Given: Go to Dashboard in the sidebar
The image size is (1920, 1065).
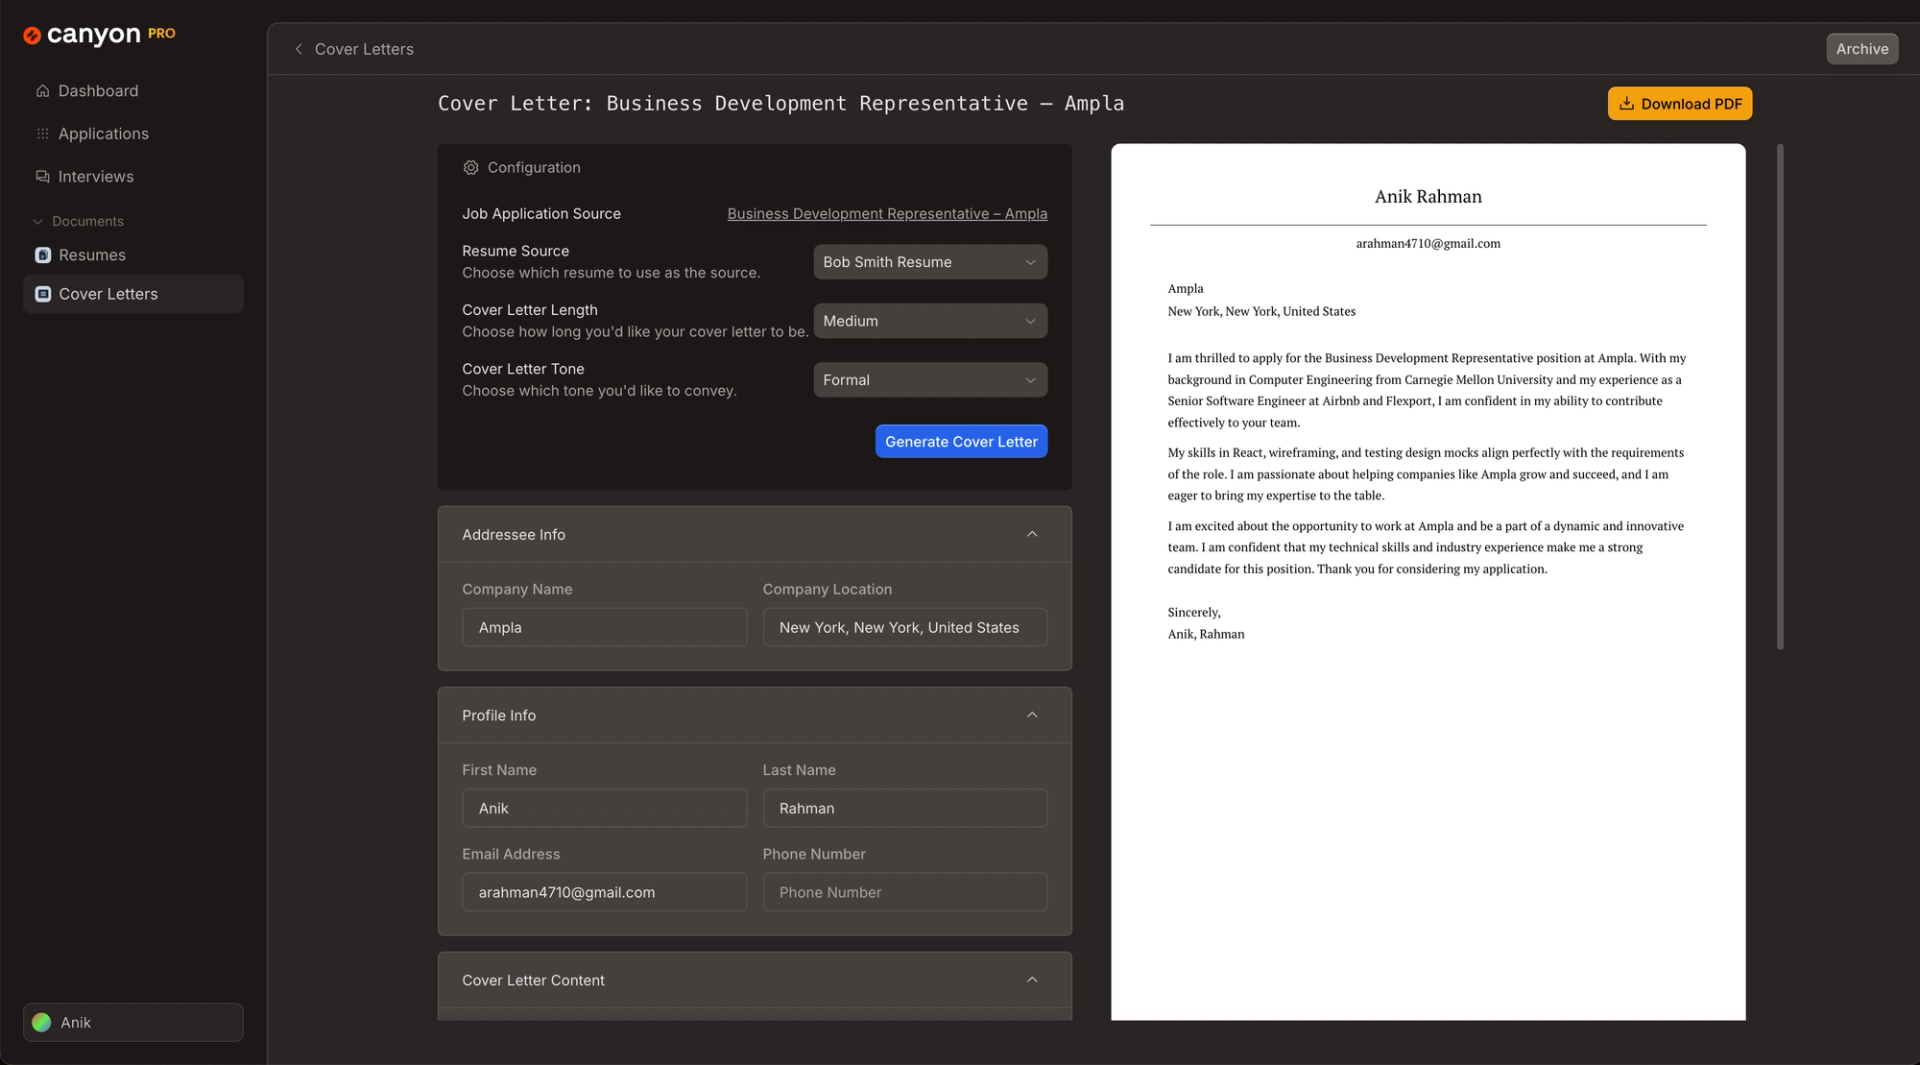Looking at the screenshot, I should point(133,91).
